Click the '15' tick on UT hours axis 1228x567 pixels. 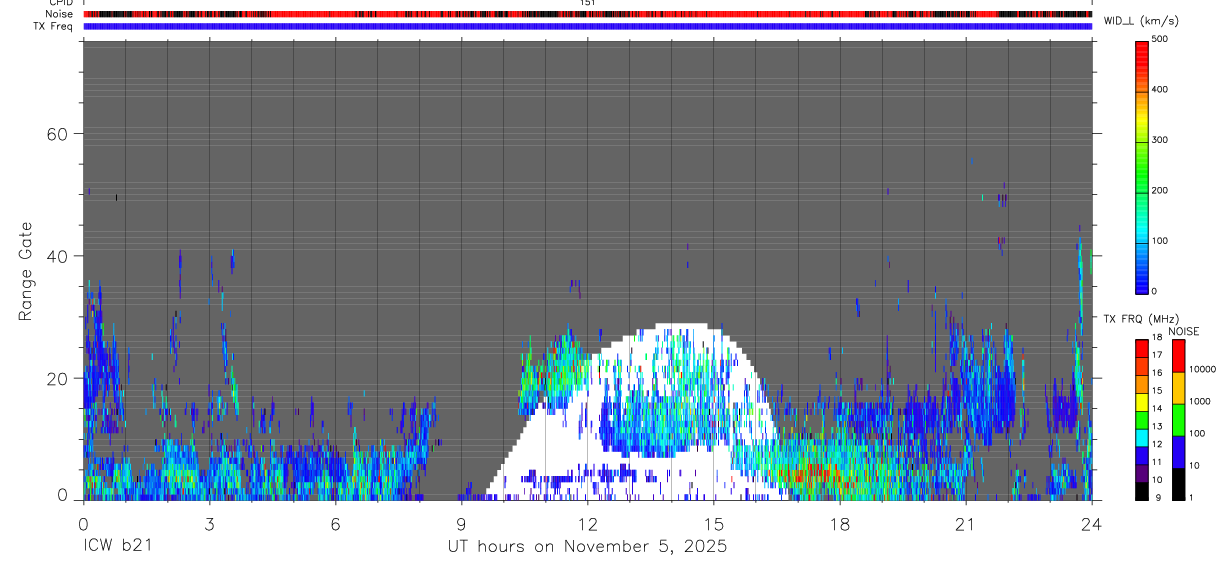(714, 523)
